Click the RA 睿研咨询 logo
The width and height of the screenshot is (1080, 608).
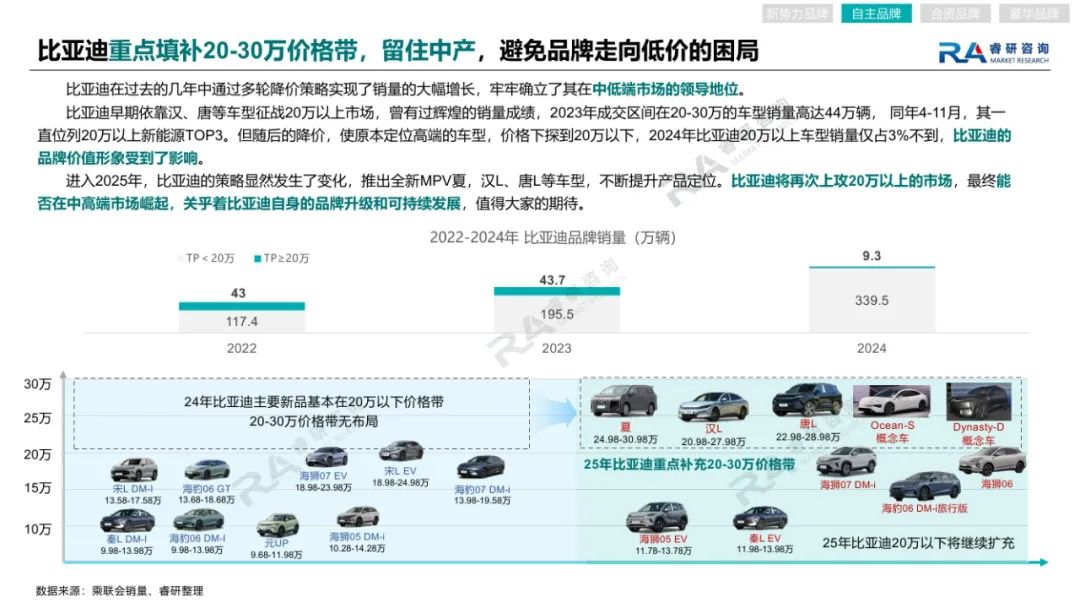pos(993,52)
